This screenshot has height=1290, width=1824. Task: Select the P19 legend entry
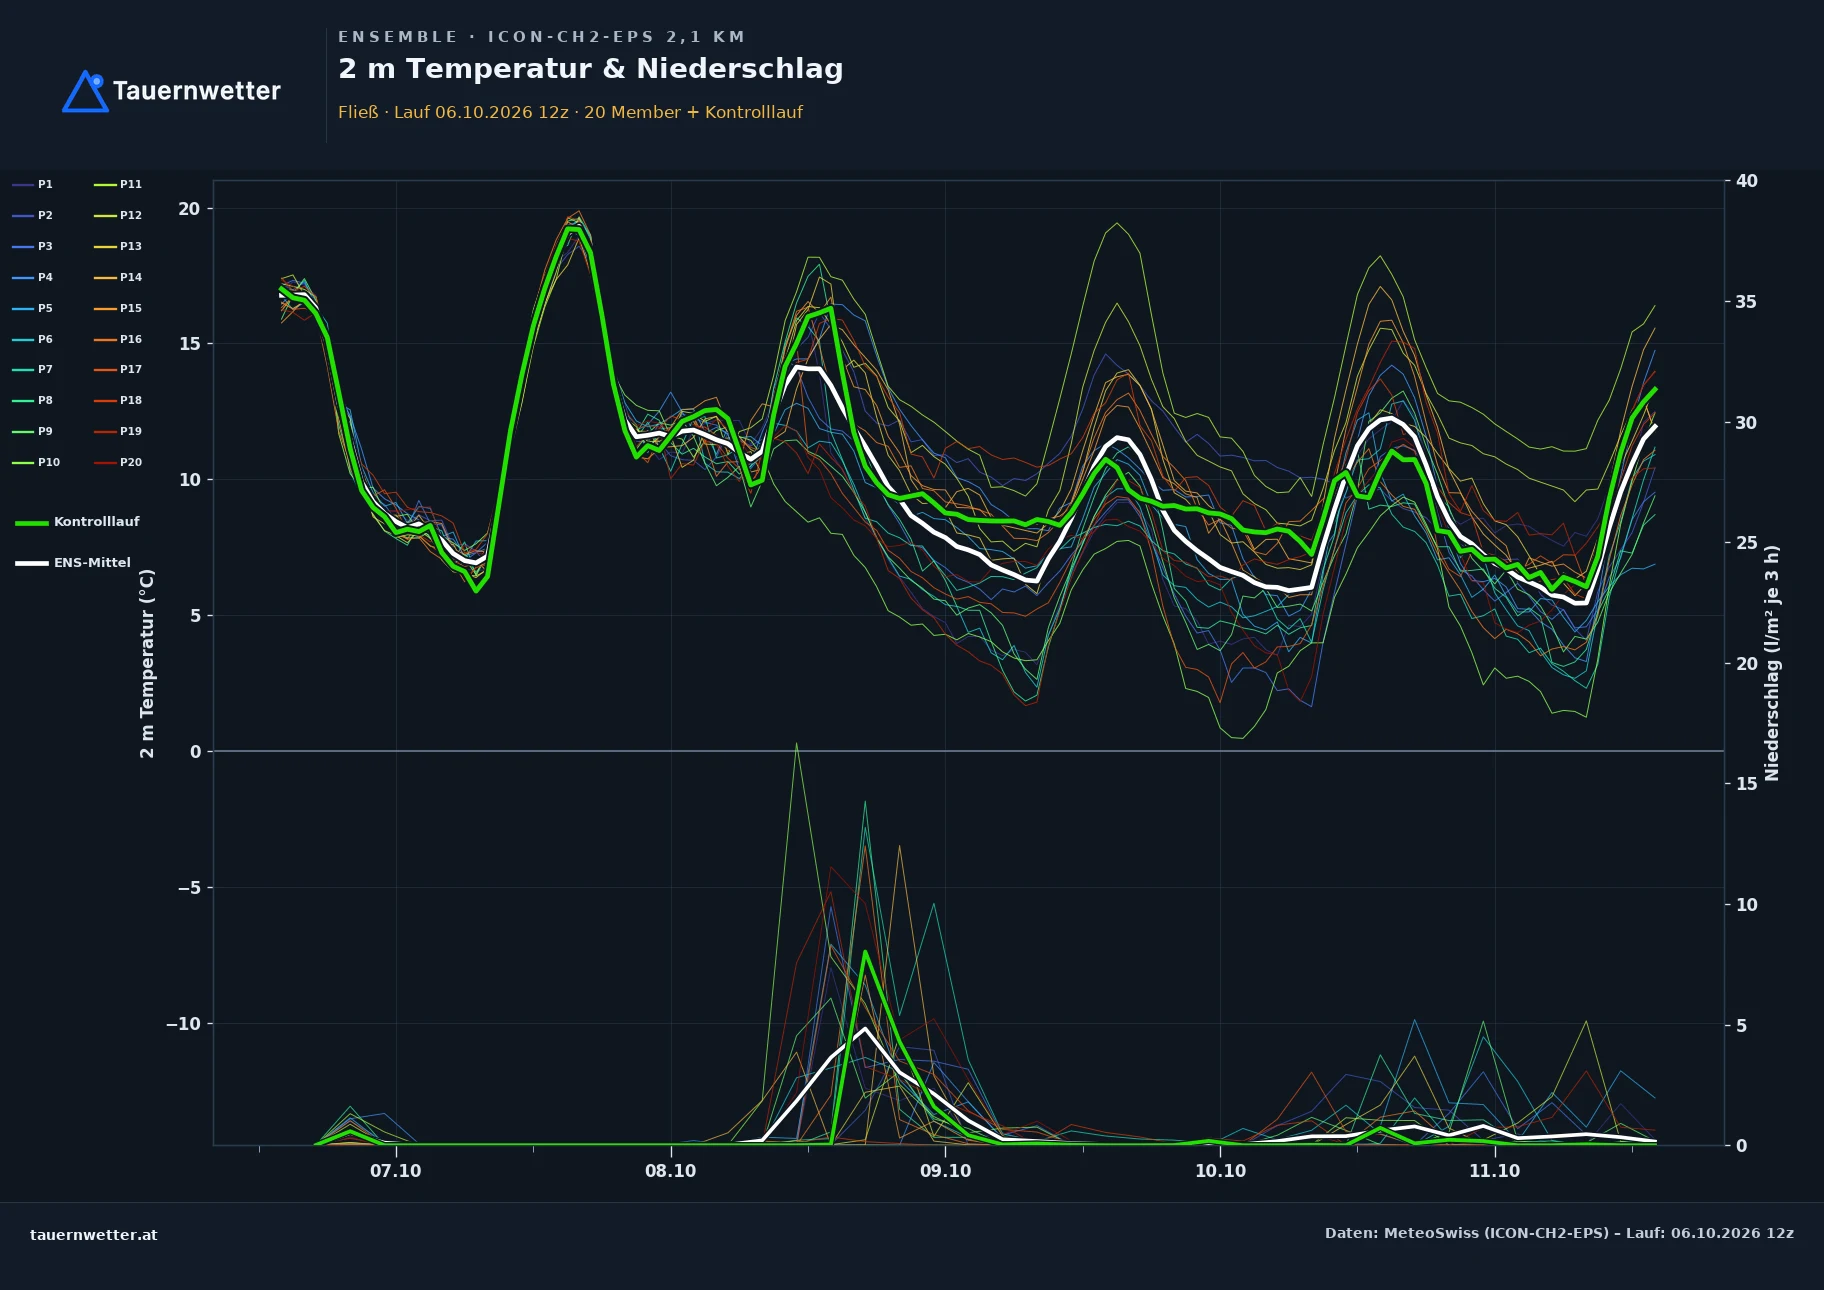(118, 431)
